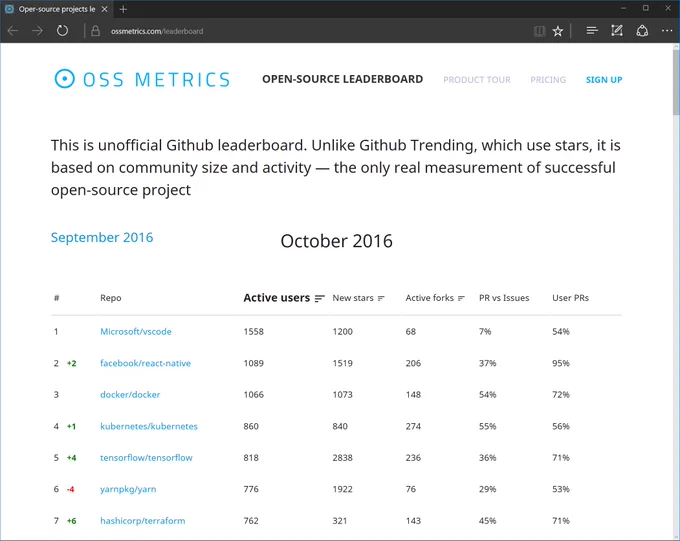Open browser More actions menu
Viewport: 680px width, 541px height.
point(667,31)
